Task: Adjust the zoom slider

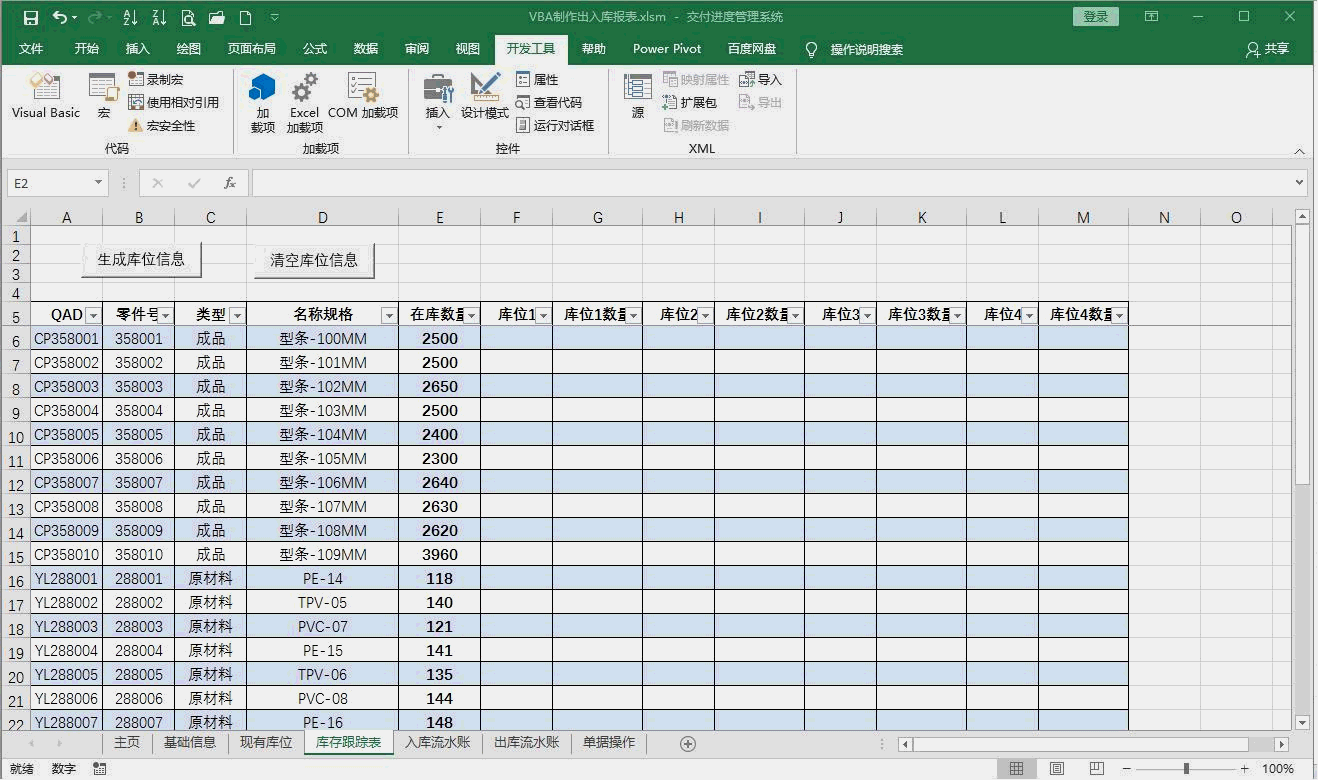Action: tap(1186, 769)
